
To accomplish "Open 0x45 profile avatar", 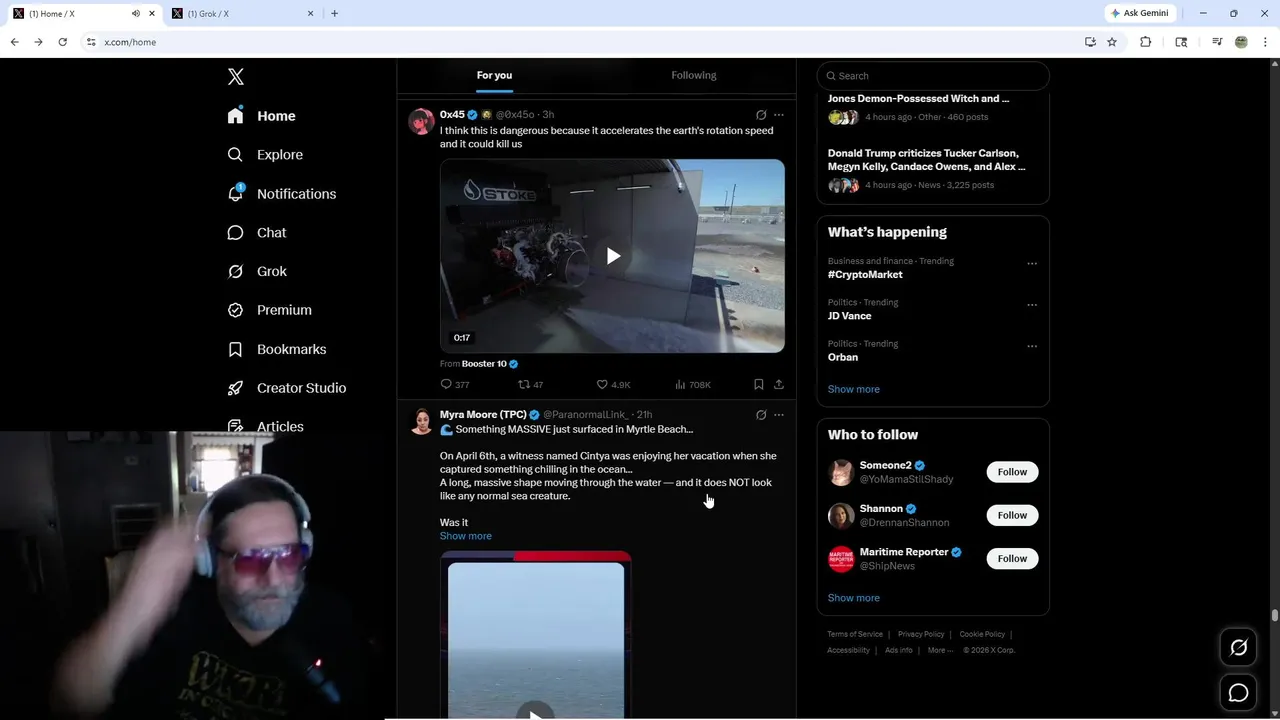I will click(x=421, y=122).
